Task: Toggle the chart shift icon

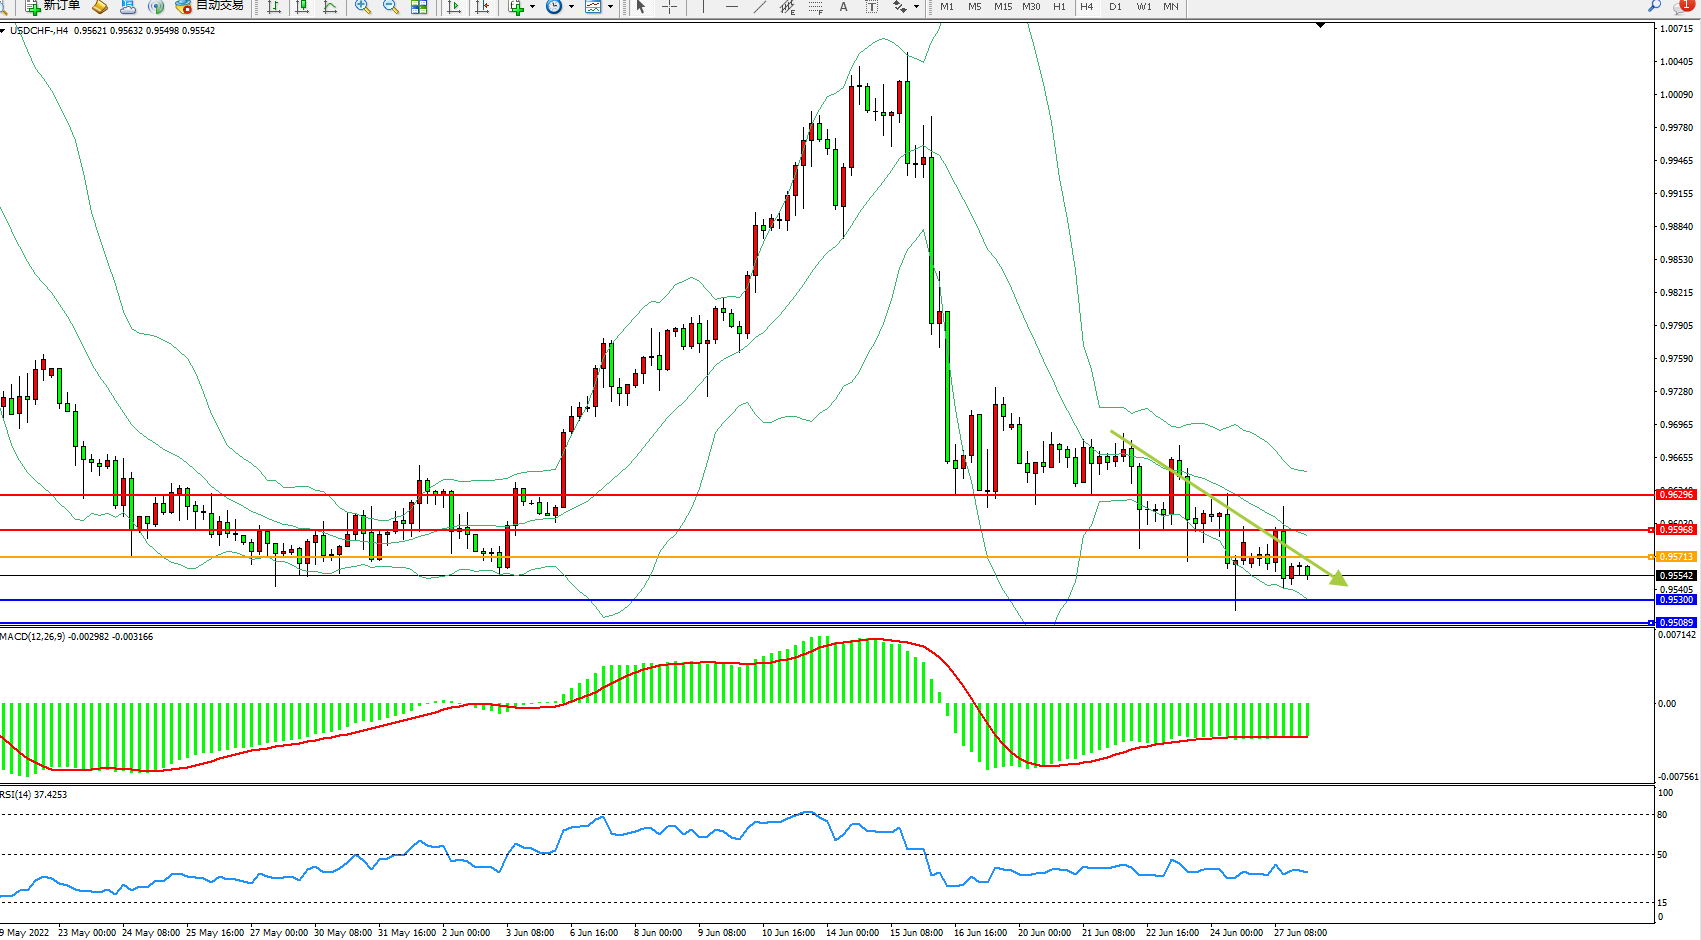Action: pos(482,7)
